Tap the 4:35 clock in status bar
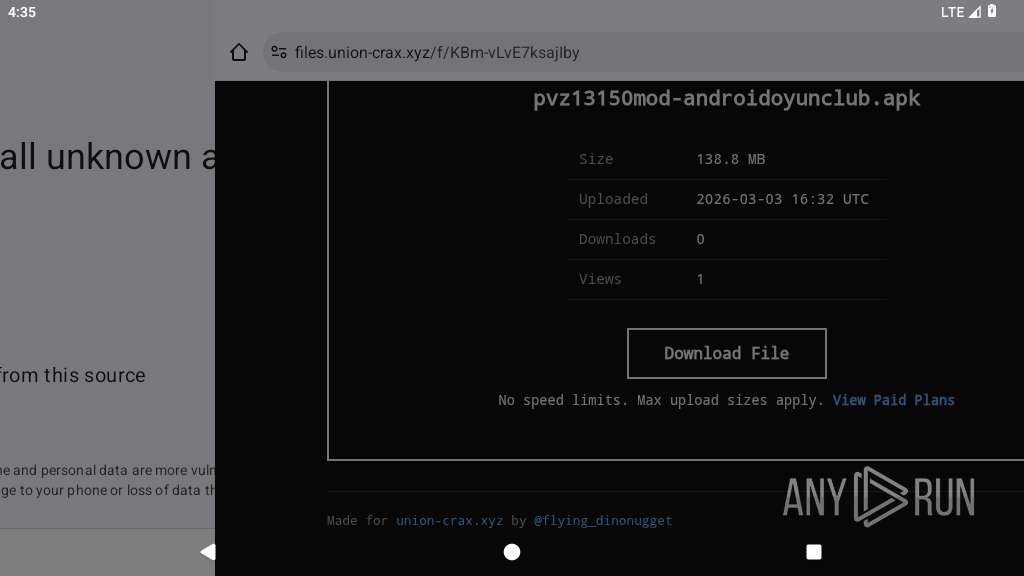 (x=22, y=12)
